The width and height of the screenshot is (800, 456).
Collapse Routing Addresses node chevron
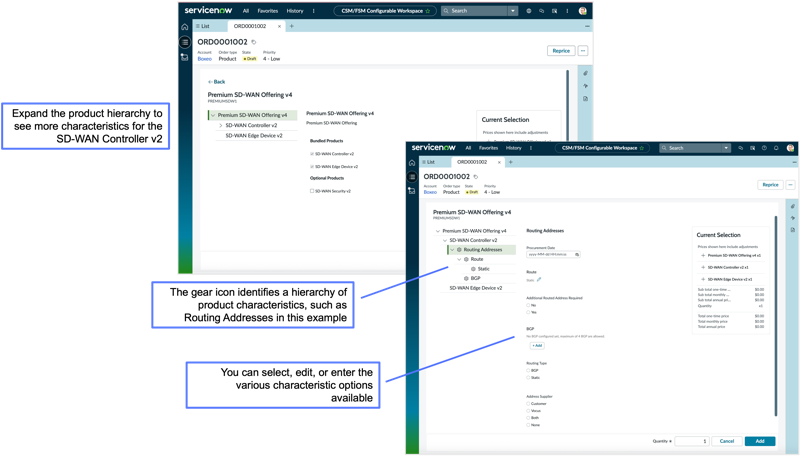coord(452,250)
